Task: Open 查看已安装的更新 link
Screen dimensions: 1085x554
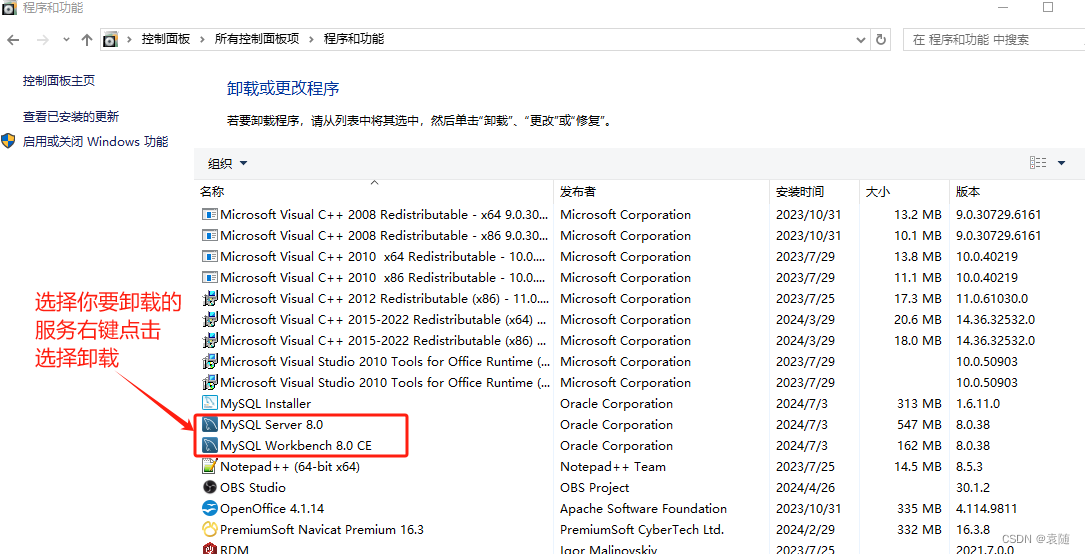Action: click(71, 117)
